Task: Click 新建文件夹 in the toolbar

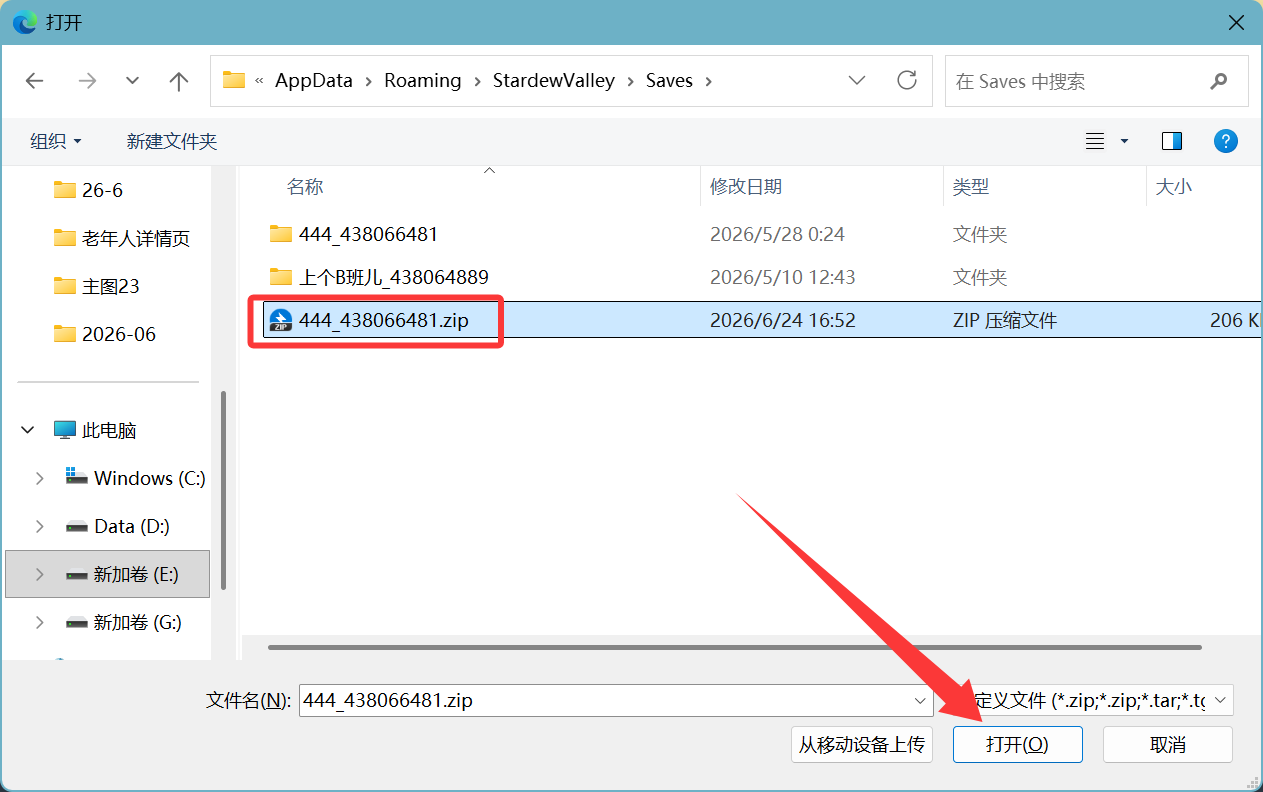Action: (172, 141)
